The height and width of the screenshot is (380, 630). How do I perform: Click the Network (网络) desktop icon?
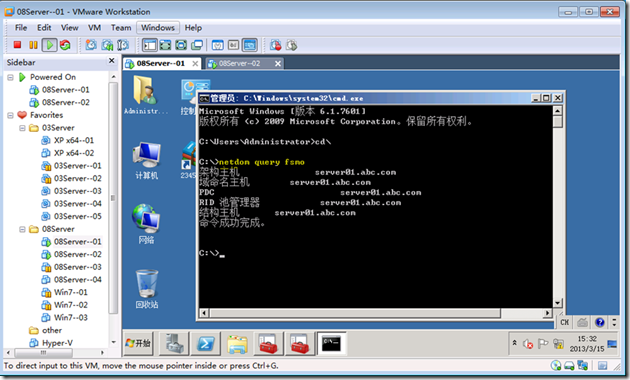click(x=146, y=224)
